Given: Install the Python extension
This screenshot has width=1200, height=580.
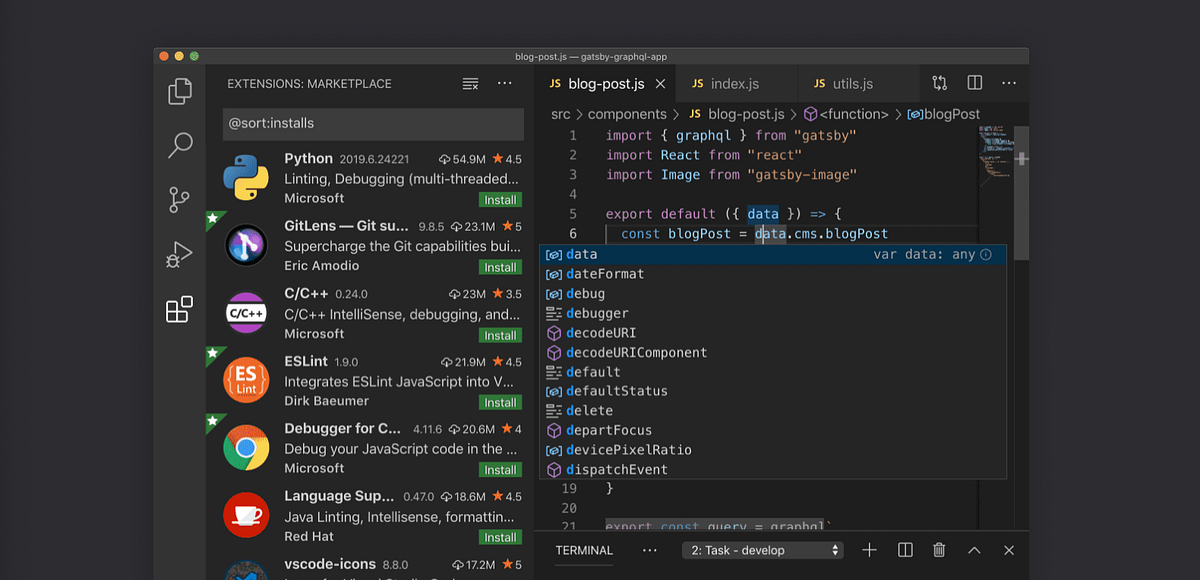Looking at the screenshot, I should [x=499, y=199].
